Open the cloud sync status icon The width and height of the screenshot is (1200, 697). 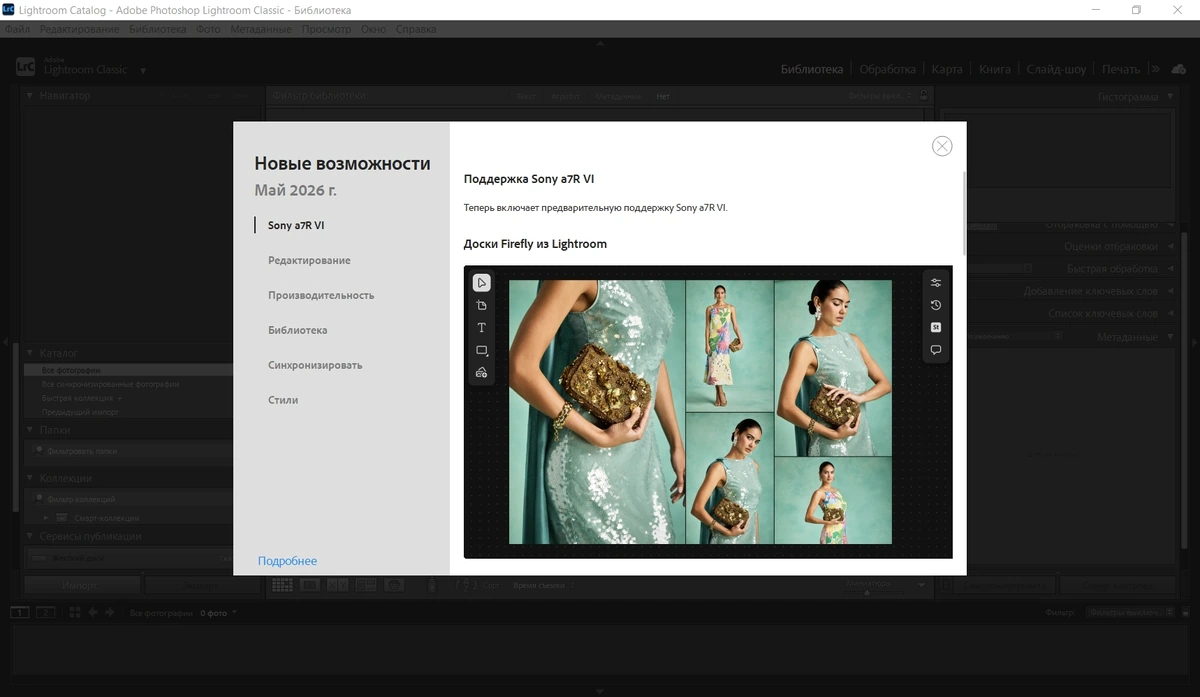1179,69
